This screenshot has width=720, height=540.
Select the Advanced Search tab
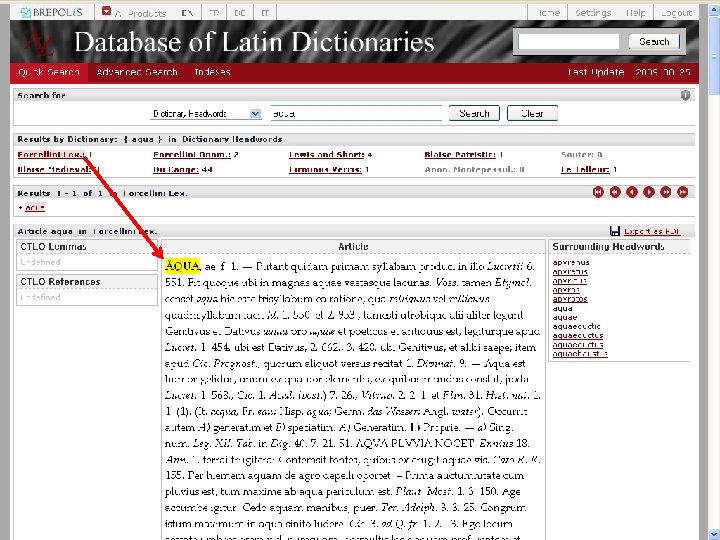coord(137,72)
